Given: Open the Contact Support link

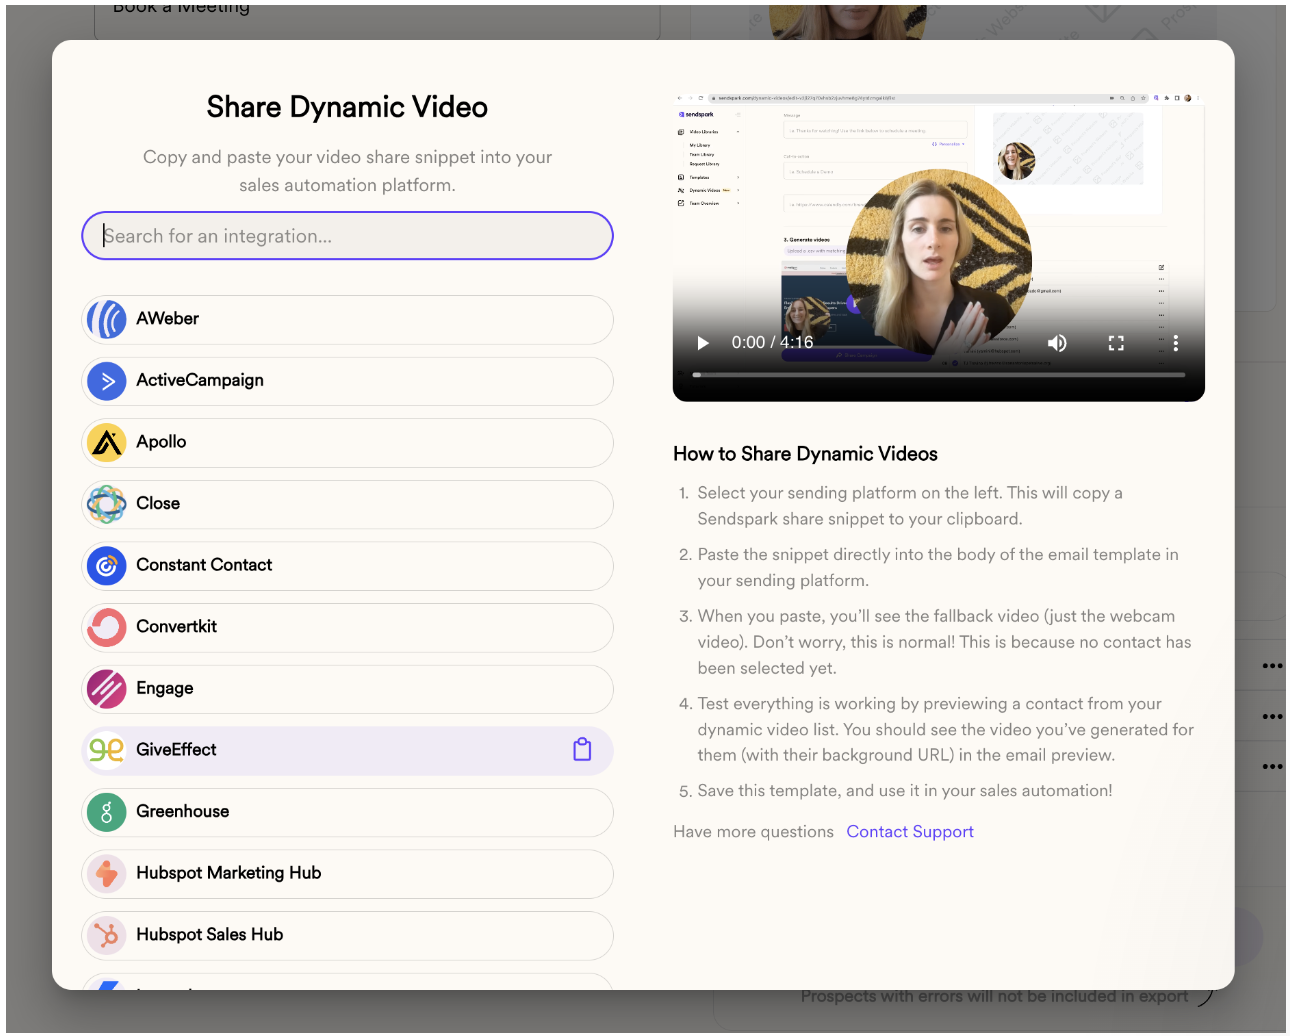Looking at the screenshot, I should coord(909,832).
